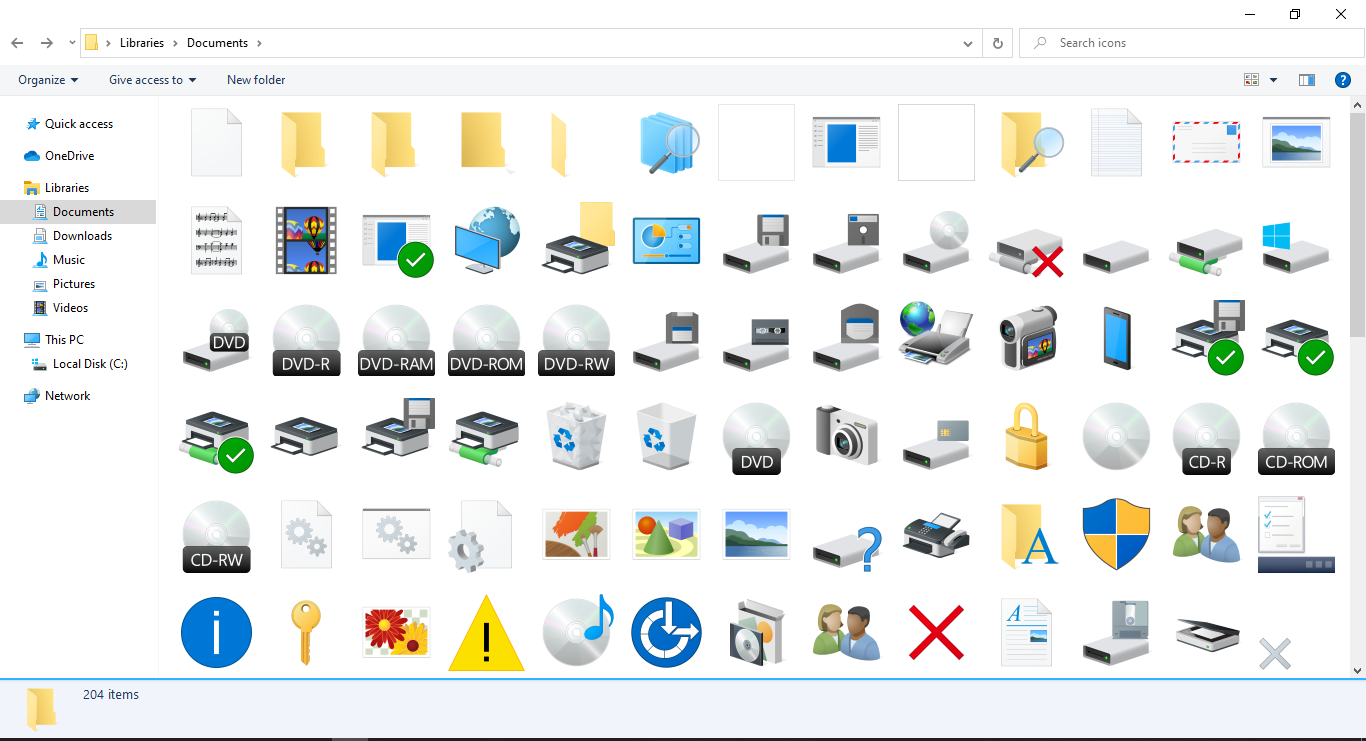The image size is (1366, 741).
Task: Click the gold padlock icon
Action: click(1026, 437)
